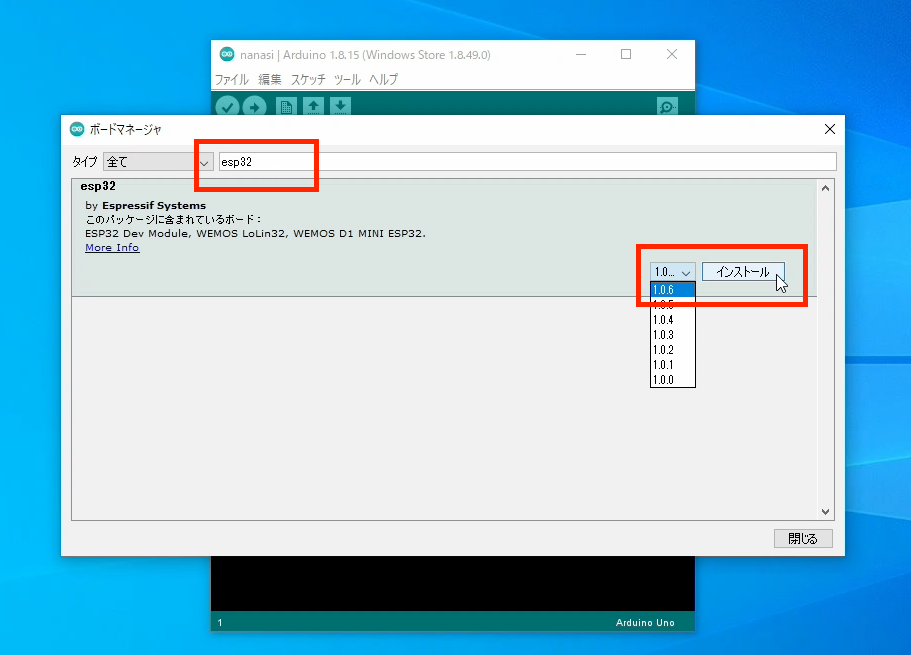Open the More Info link
The width and height of the screenshot is (911, 655).
pyautogui.click(x=112, y=248)
